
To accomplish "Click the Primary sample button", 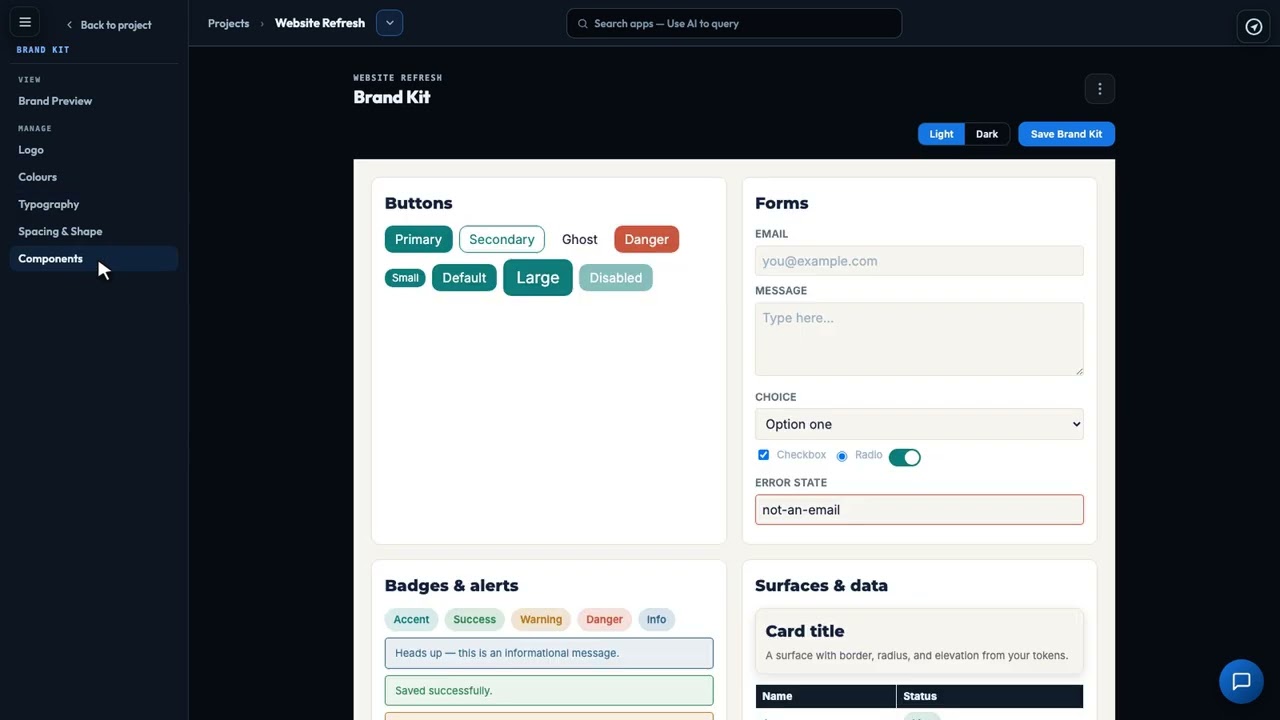I will pyautogui.click(x=418, y=239).
